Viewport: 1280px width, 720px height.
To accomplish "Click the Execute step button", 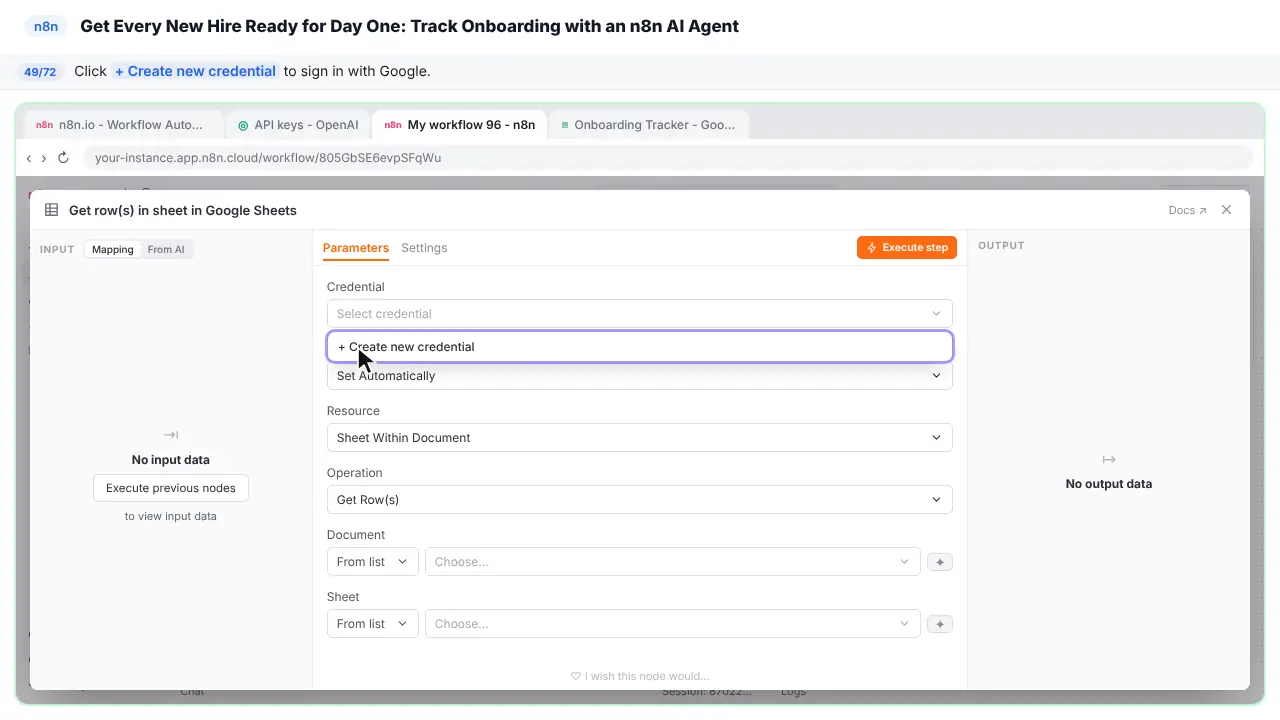I will click(907, 247).
